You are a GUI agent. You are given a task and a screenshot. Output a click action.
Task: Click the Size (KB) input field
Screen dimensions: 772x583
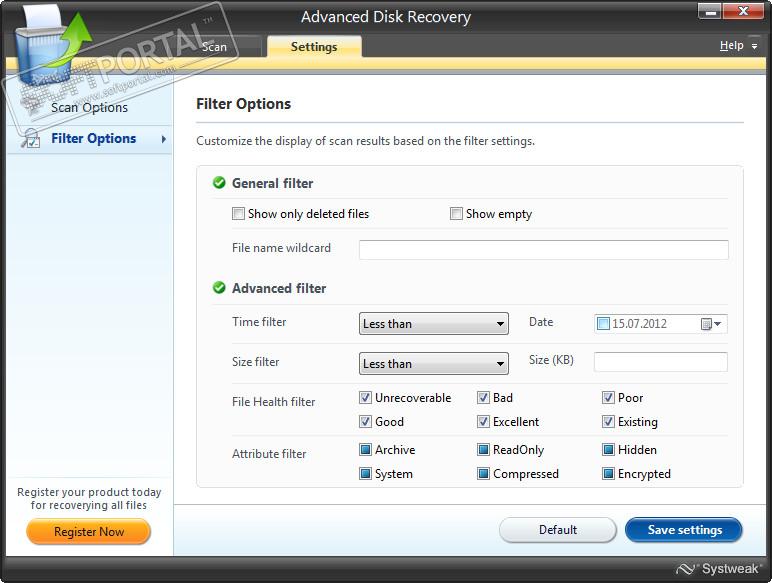[x=661, y=362]
